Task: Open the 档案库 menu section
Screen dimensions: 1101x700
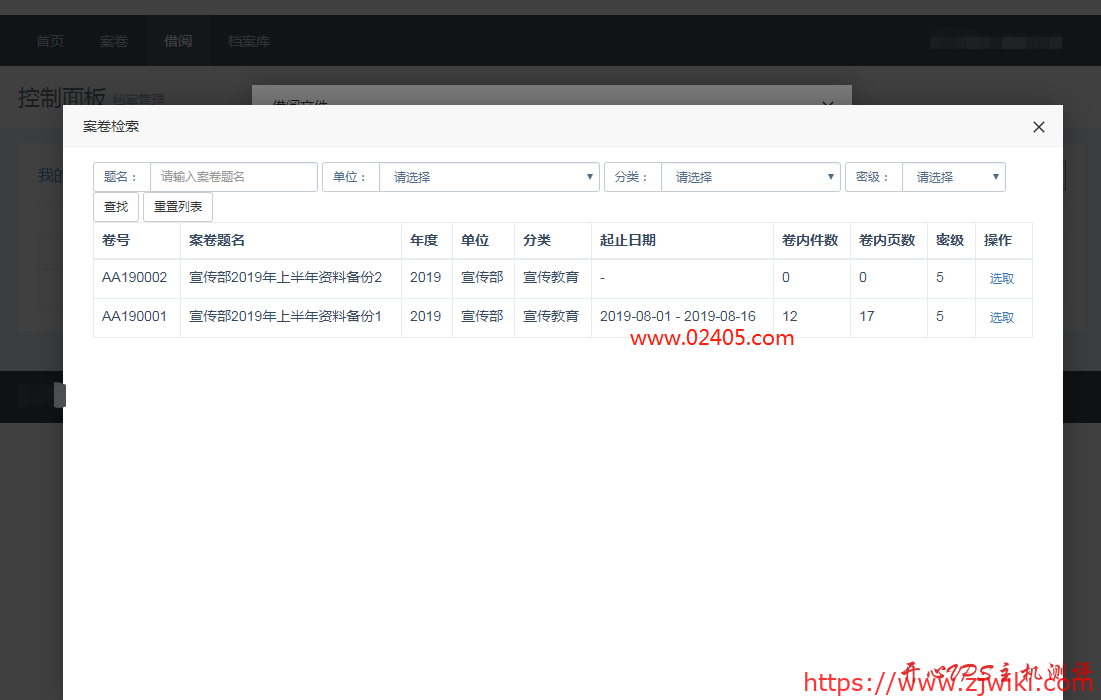Action: click(x=247, y=41)
